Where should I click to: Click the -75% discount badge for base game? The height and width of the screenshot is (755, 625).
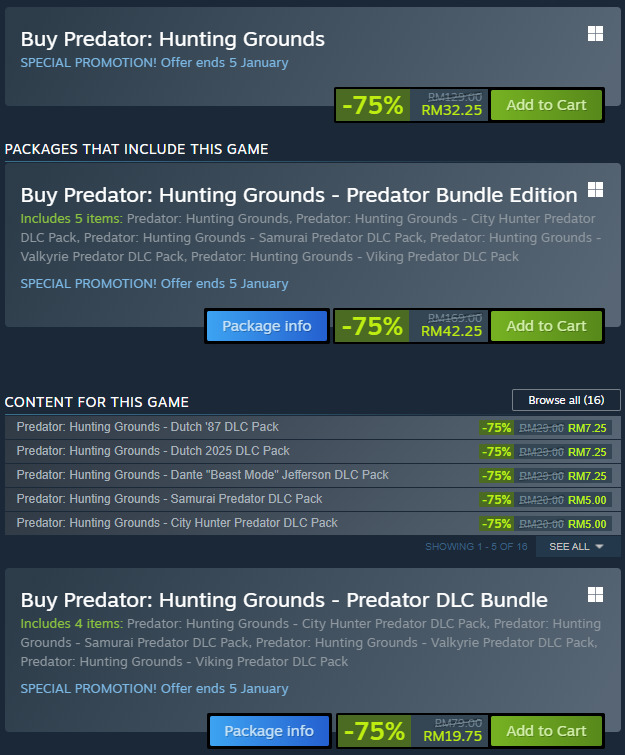[x=372, y=105]
